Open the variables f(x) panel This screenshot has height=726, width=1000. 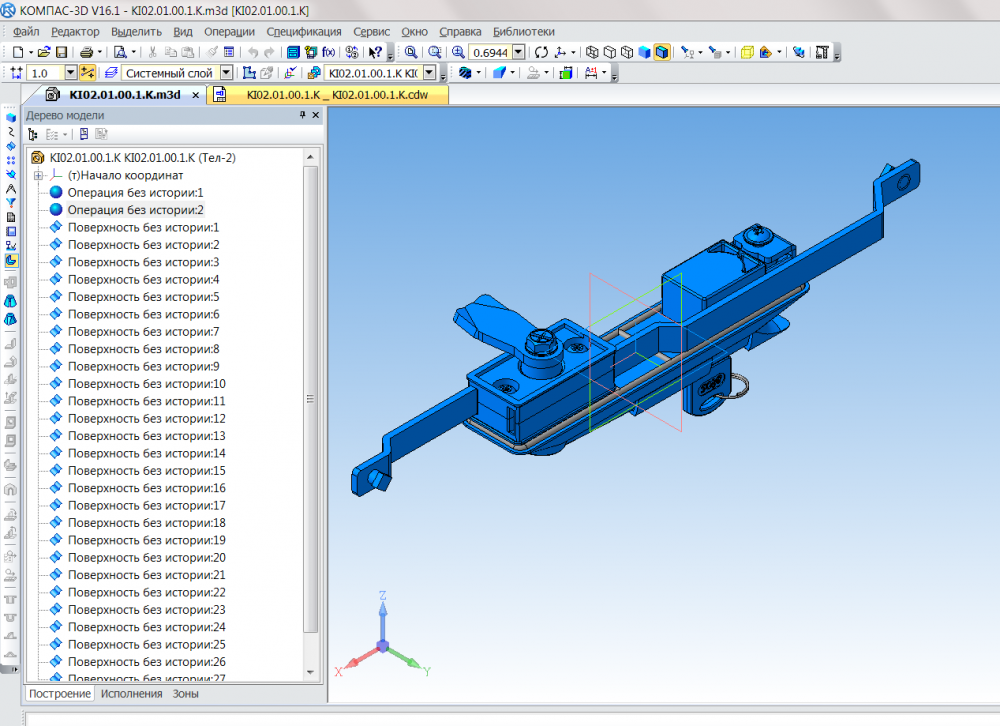coord(327,52)
